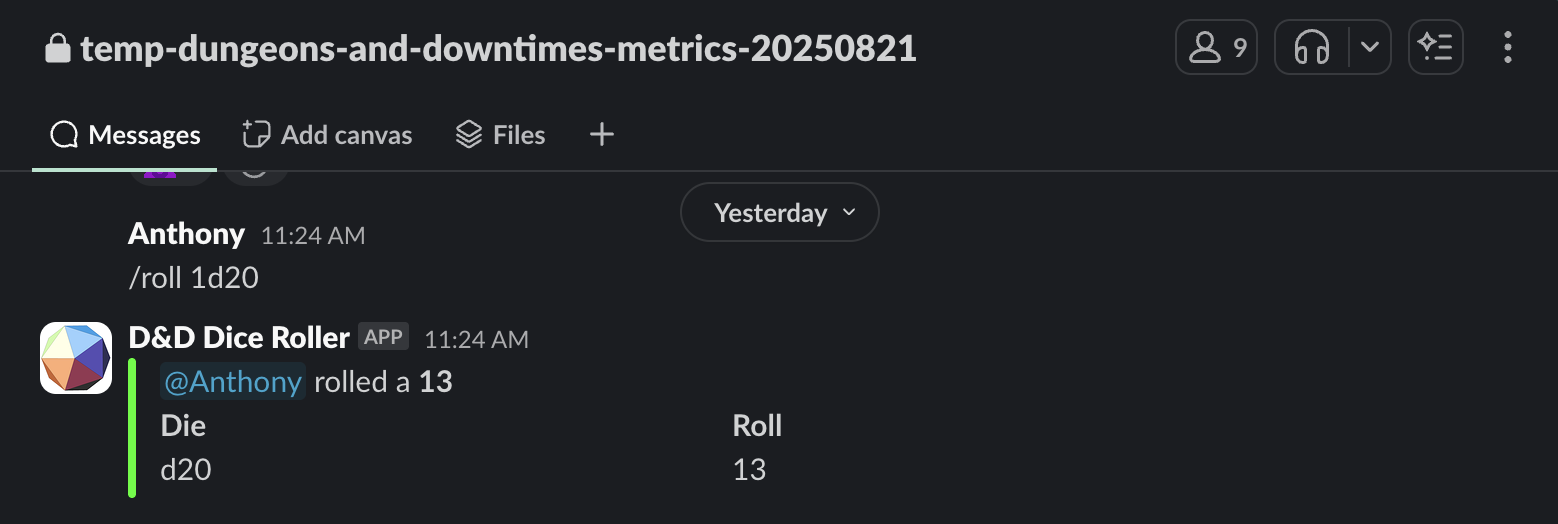View the 9 channel members

(1216, 47)
